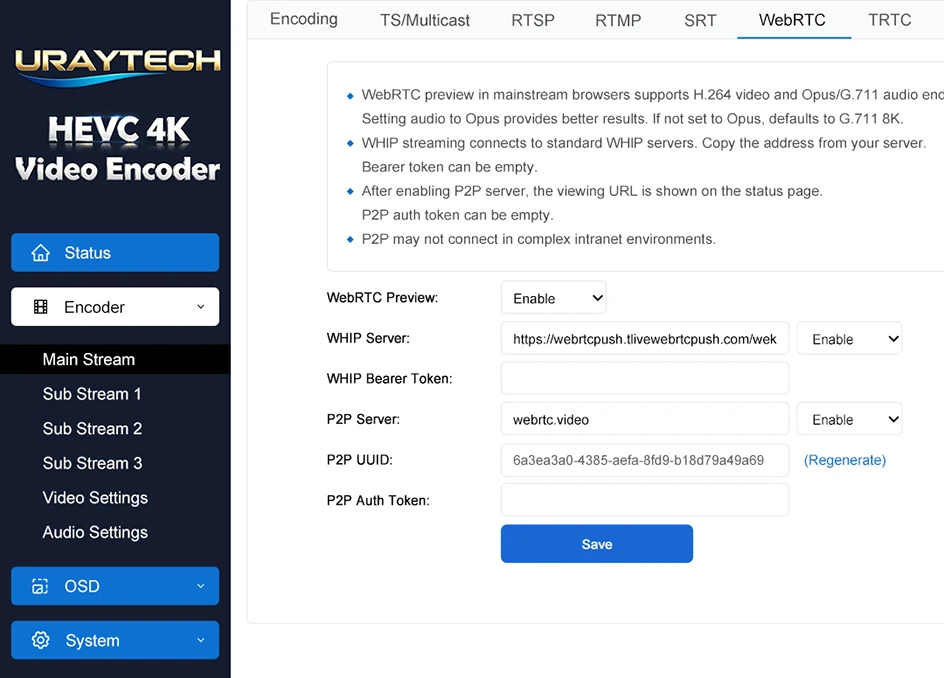Click the OSD image icon
Viewport: 944px width, 678px height.
[40, 586]
